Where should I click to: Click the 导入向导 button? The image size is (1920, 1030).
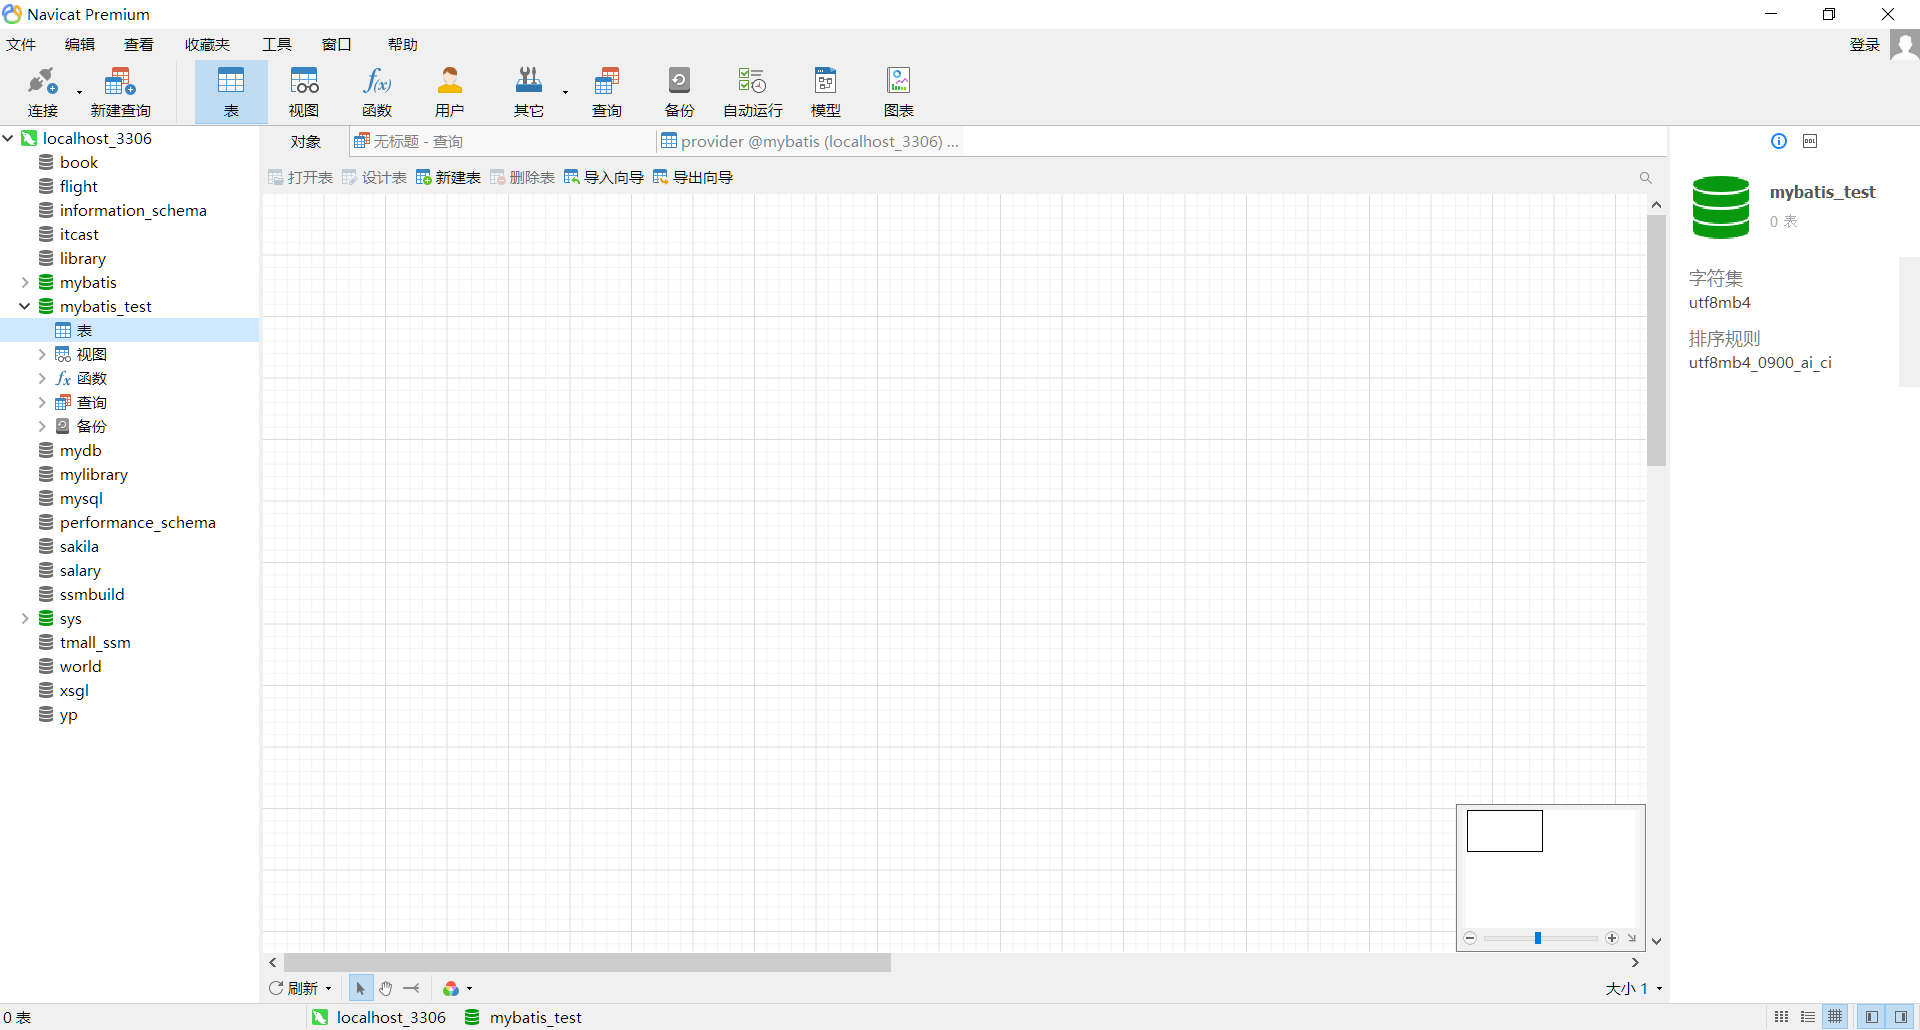(x=604, y=178)
